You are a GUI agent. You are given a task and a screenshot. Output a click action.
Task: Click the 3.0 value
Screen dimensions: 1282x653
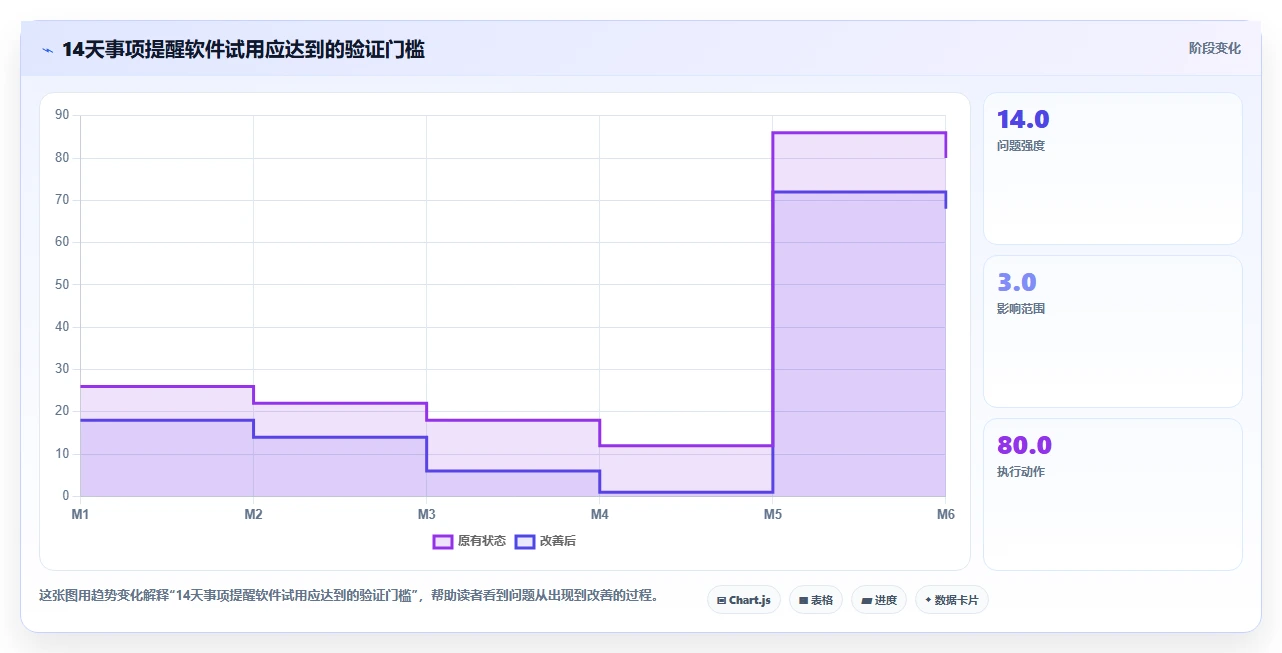point(1017,283)
